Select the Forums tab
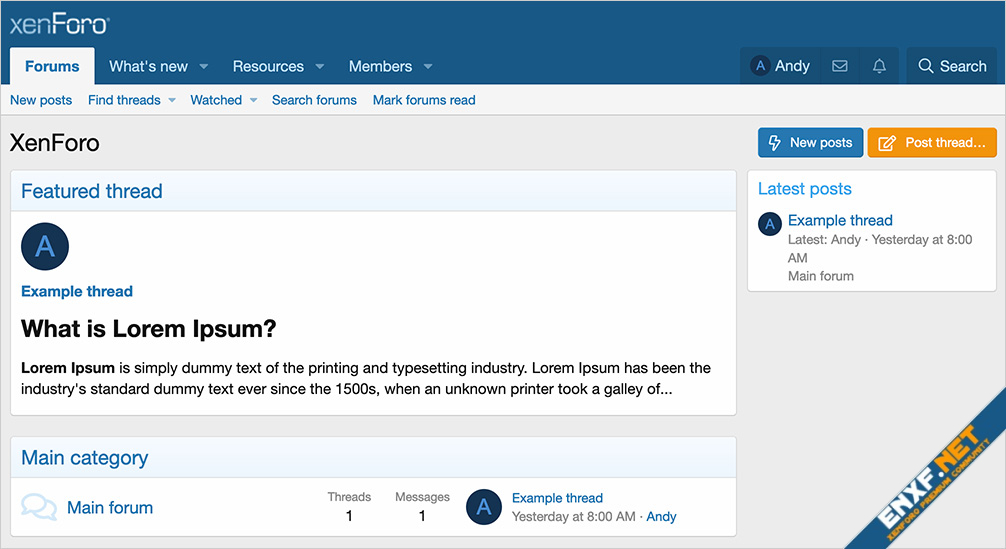Screen dimensions: 1006x549 pyautogui.click(x=52, y=66)
